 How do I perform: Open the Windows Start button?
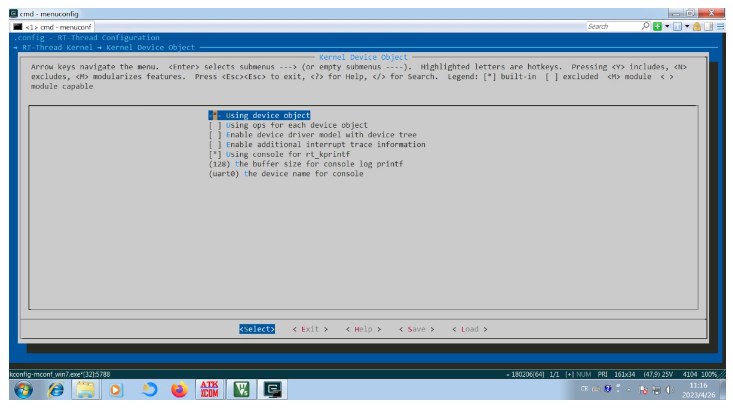tap(23, 389)
